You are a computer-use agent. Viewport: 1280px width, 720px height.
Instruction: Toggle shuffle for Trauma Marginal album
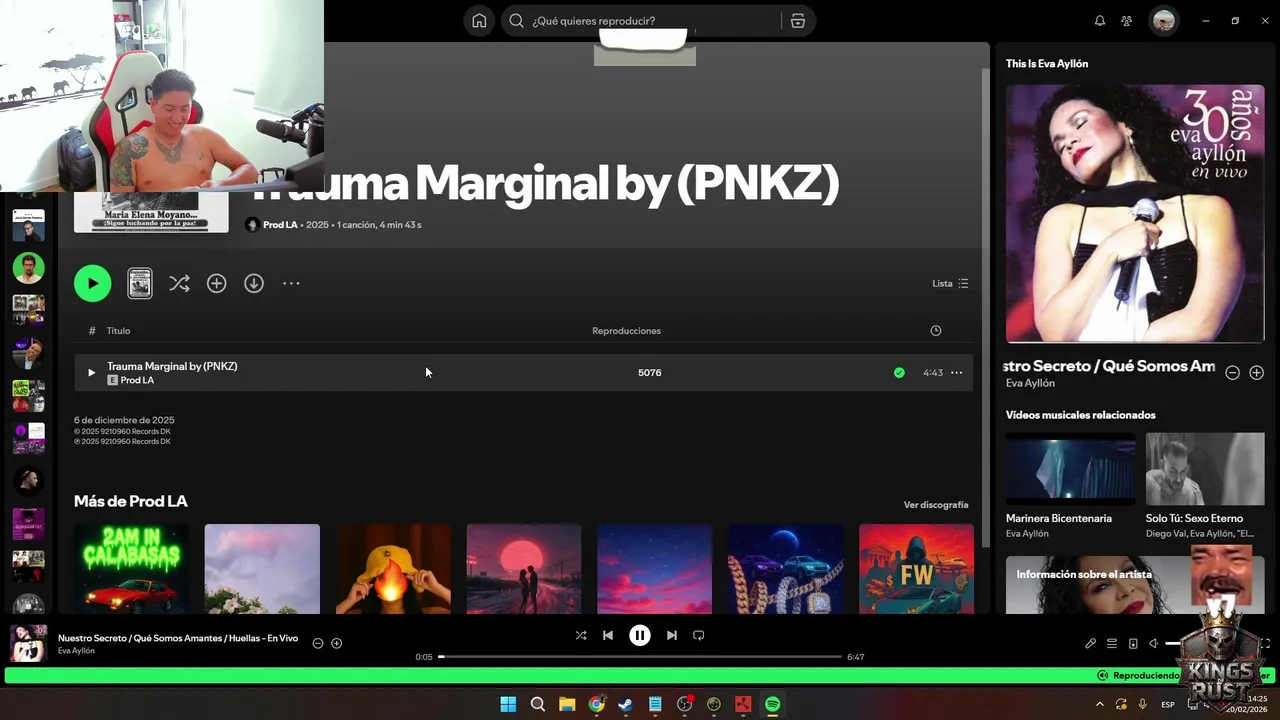(179, 284)
